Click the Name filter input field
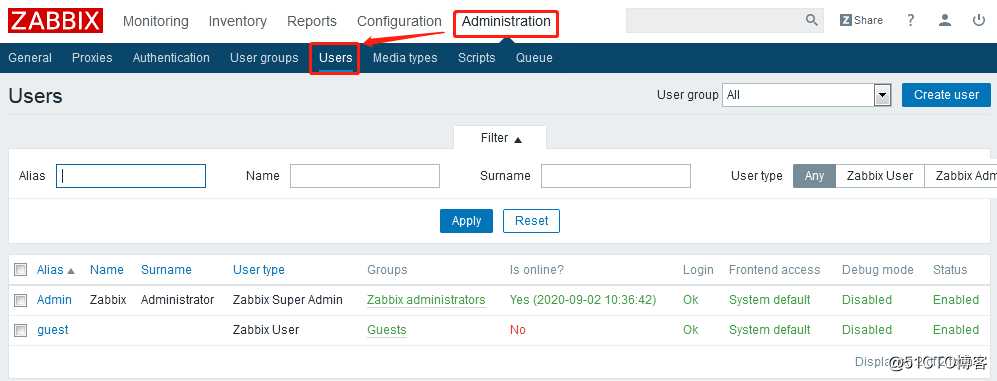 [365, 176]
